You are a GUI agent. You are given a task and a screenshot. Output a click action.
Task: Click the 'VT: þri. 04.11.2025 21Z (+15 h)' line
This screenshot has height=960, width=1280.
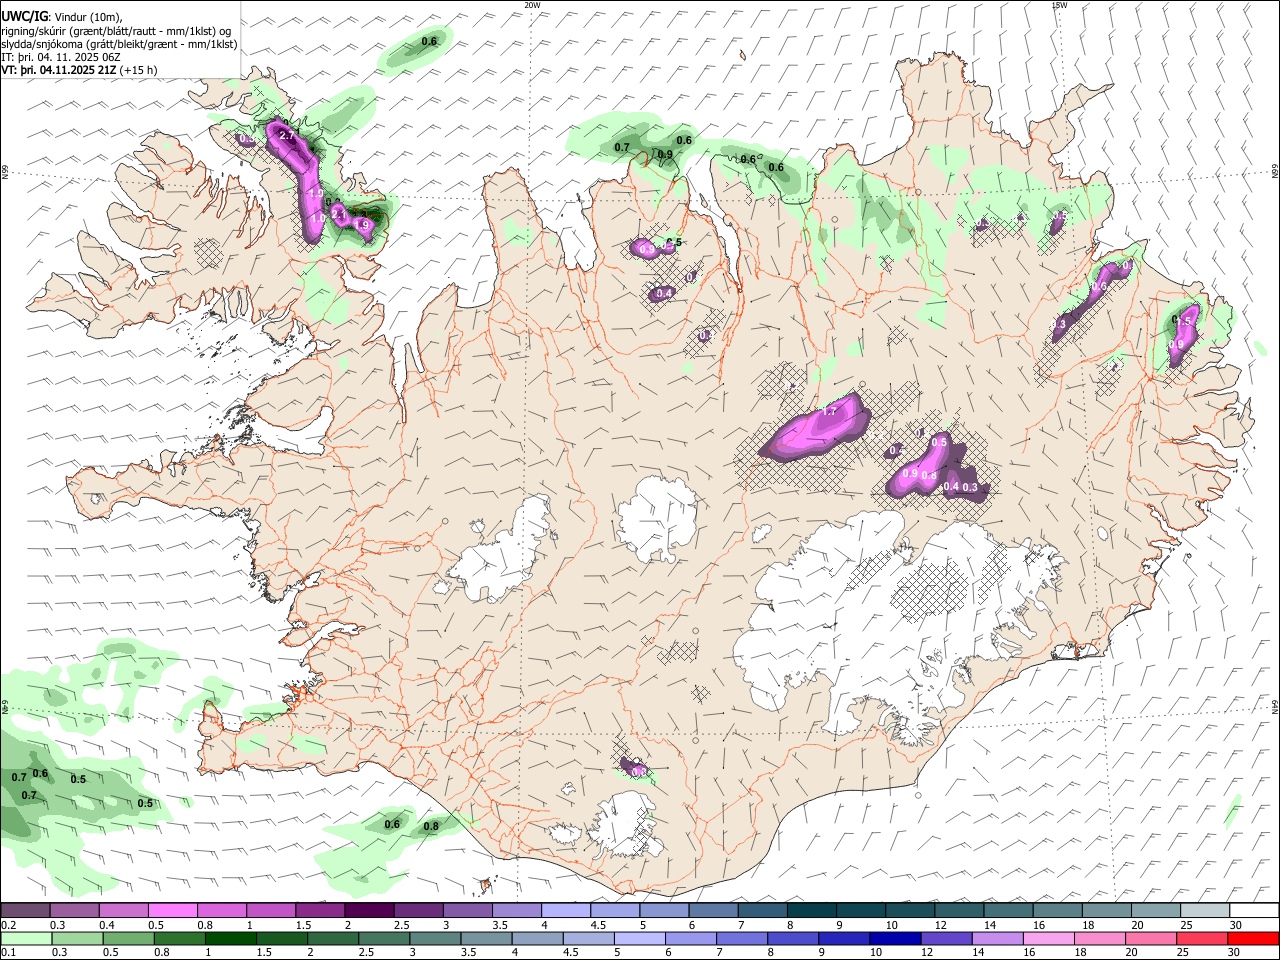tap(79, 70)
